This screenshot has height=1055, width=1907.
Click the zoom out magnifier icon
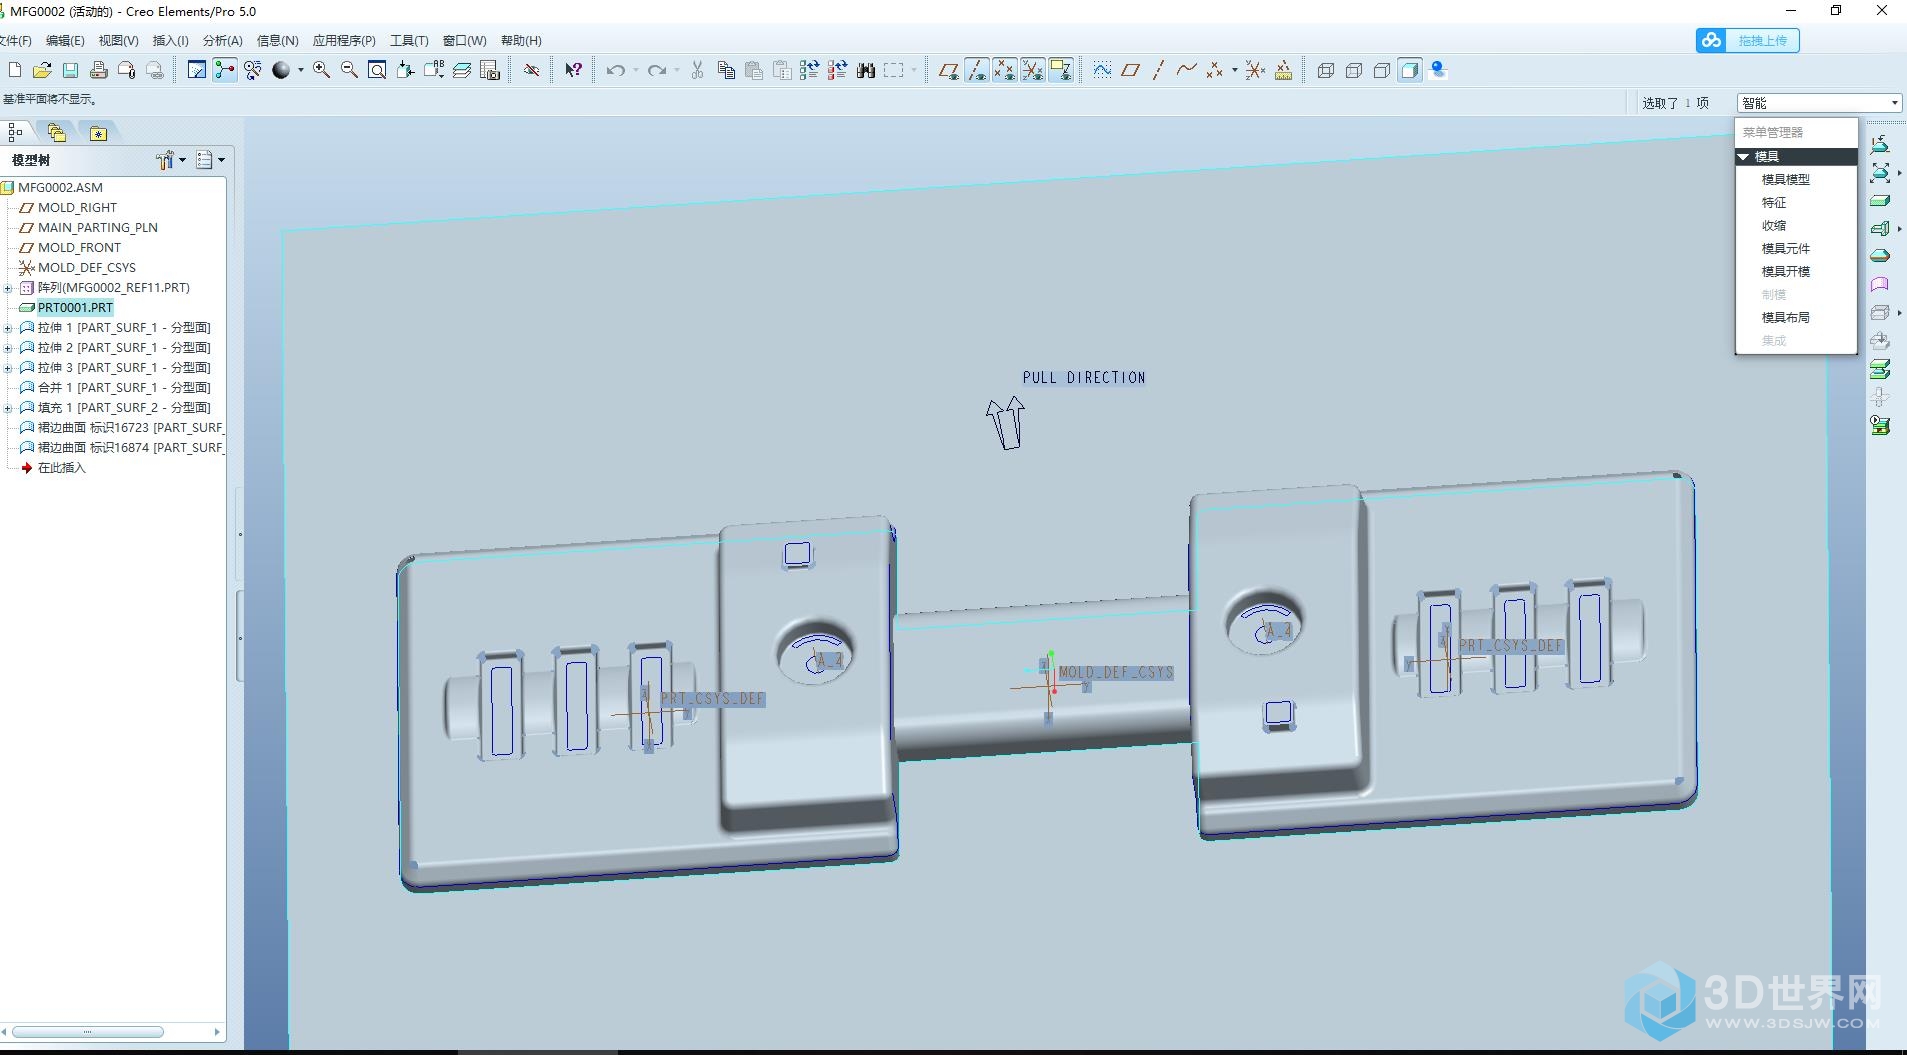point(349,70)
